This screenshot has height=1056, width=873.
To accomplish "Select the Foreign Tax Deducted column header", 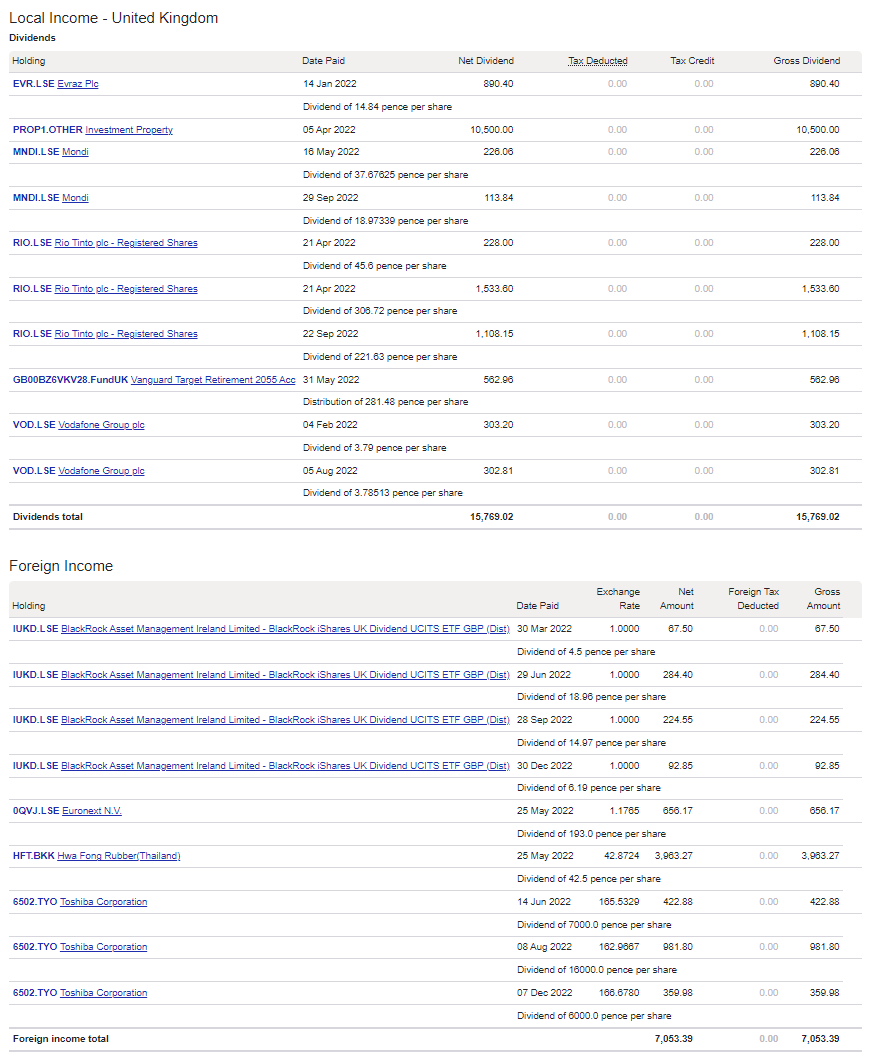I will 753,599.
